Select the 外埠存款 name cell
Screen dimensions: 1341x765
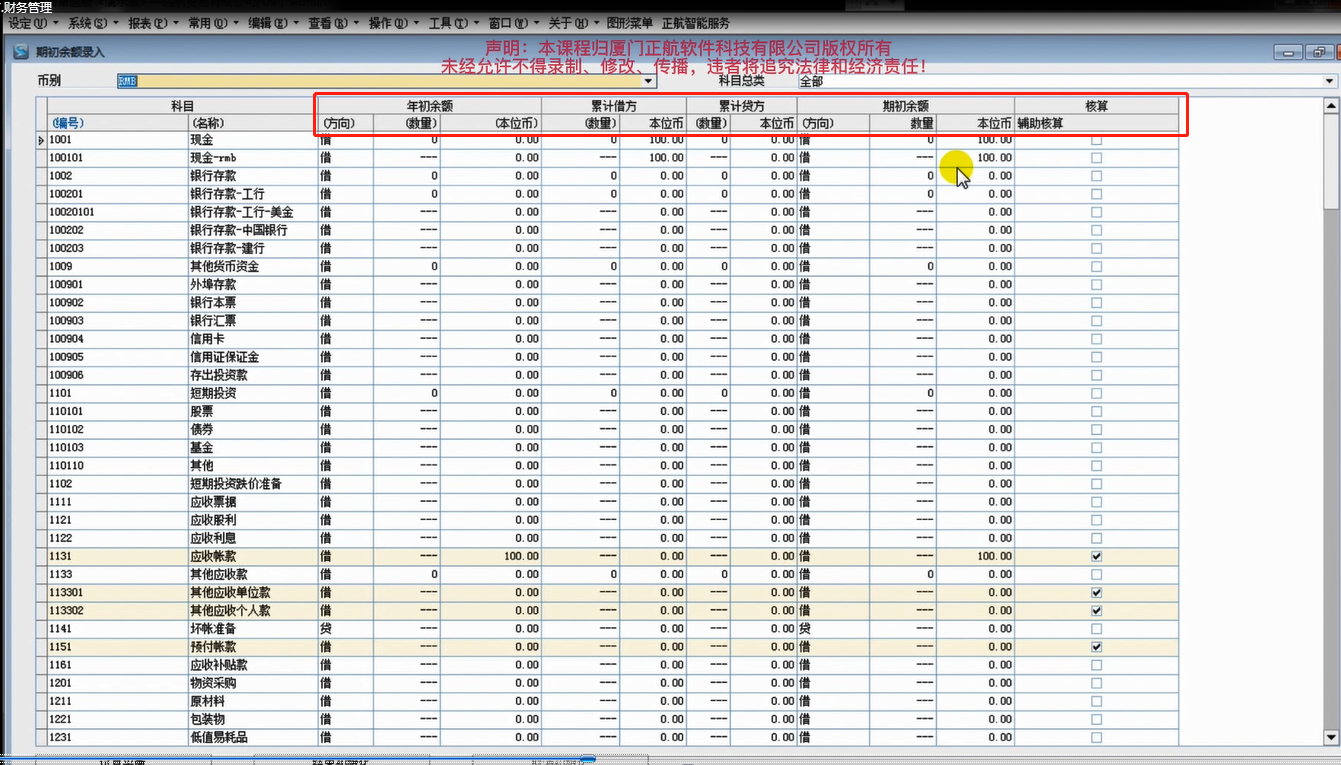tap(253, 285)
